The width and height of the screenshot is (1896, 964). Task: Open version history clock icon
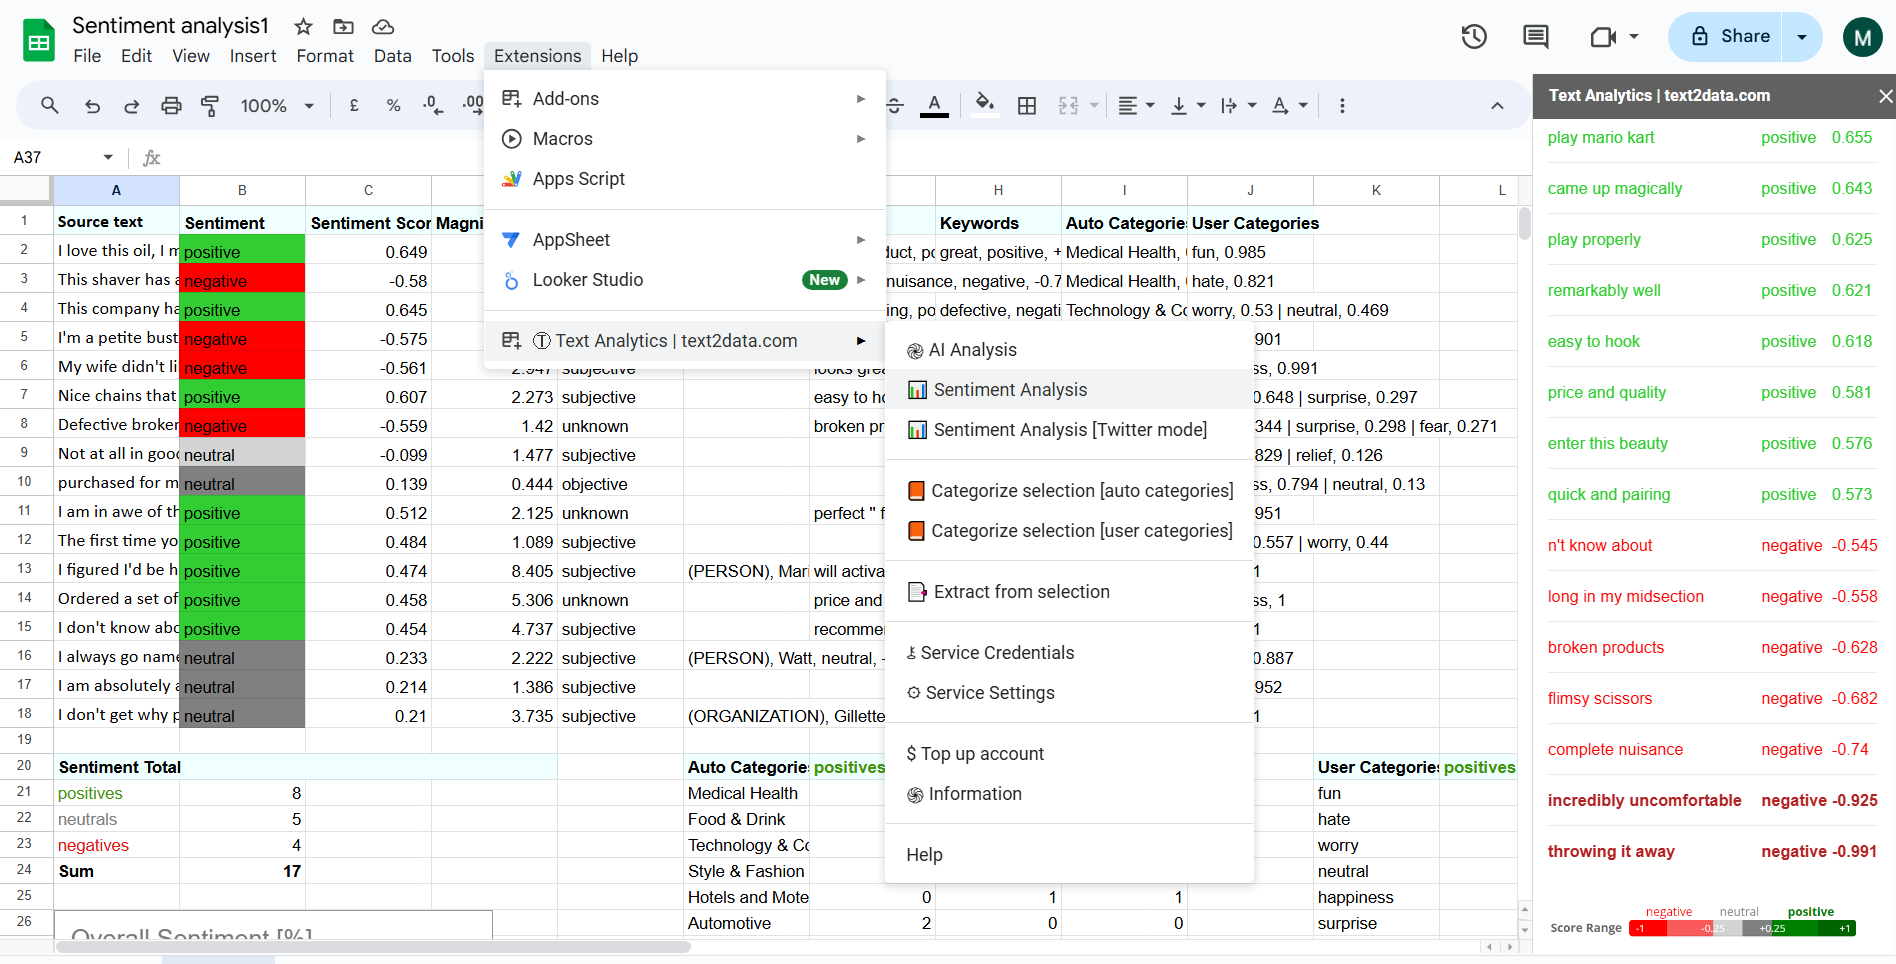tap(1474, 37)
